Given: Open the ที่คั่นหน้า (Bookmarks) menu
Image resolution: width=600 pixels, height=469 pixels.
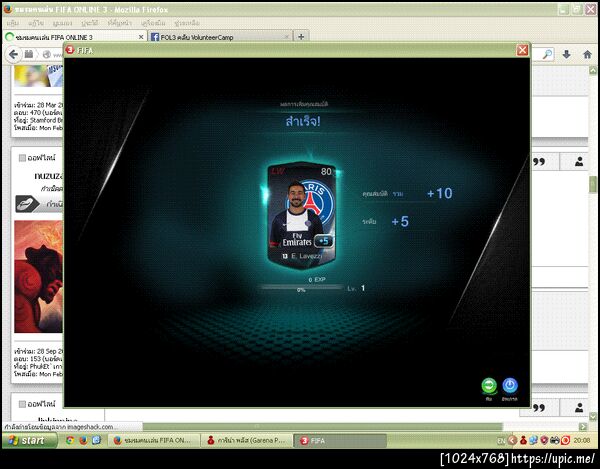Looking at the screenshot, I should pos(120,23).
